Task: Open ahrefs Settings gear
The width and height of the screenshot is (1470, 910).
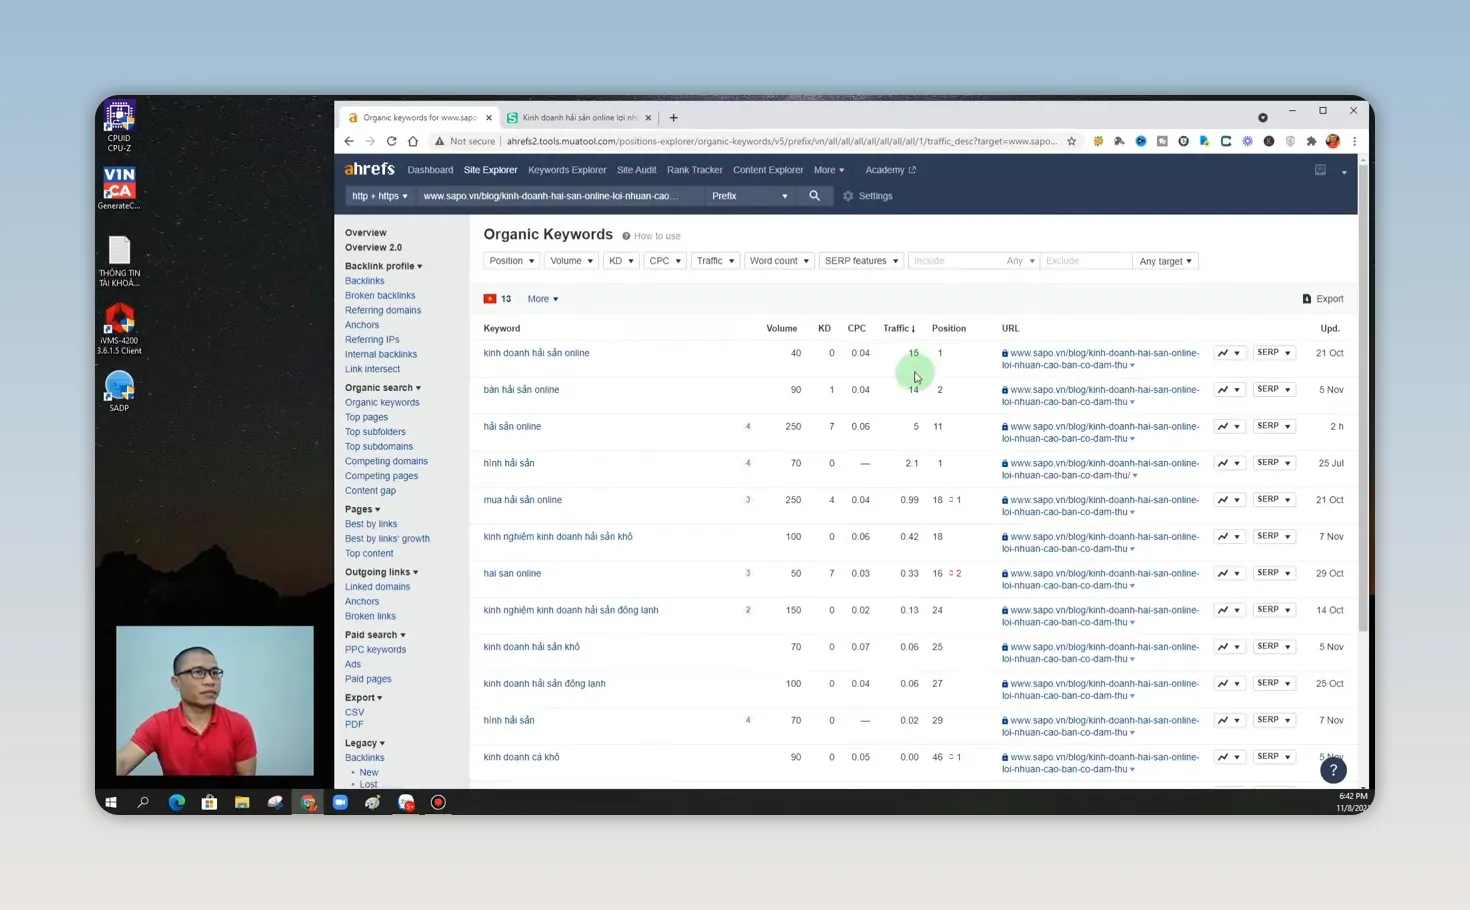Action: coord(868,196)
